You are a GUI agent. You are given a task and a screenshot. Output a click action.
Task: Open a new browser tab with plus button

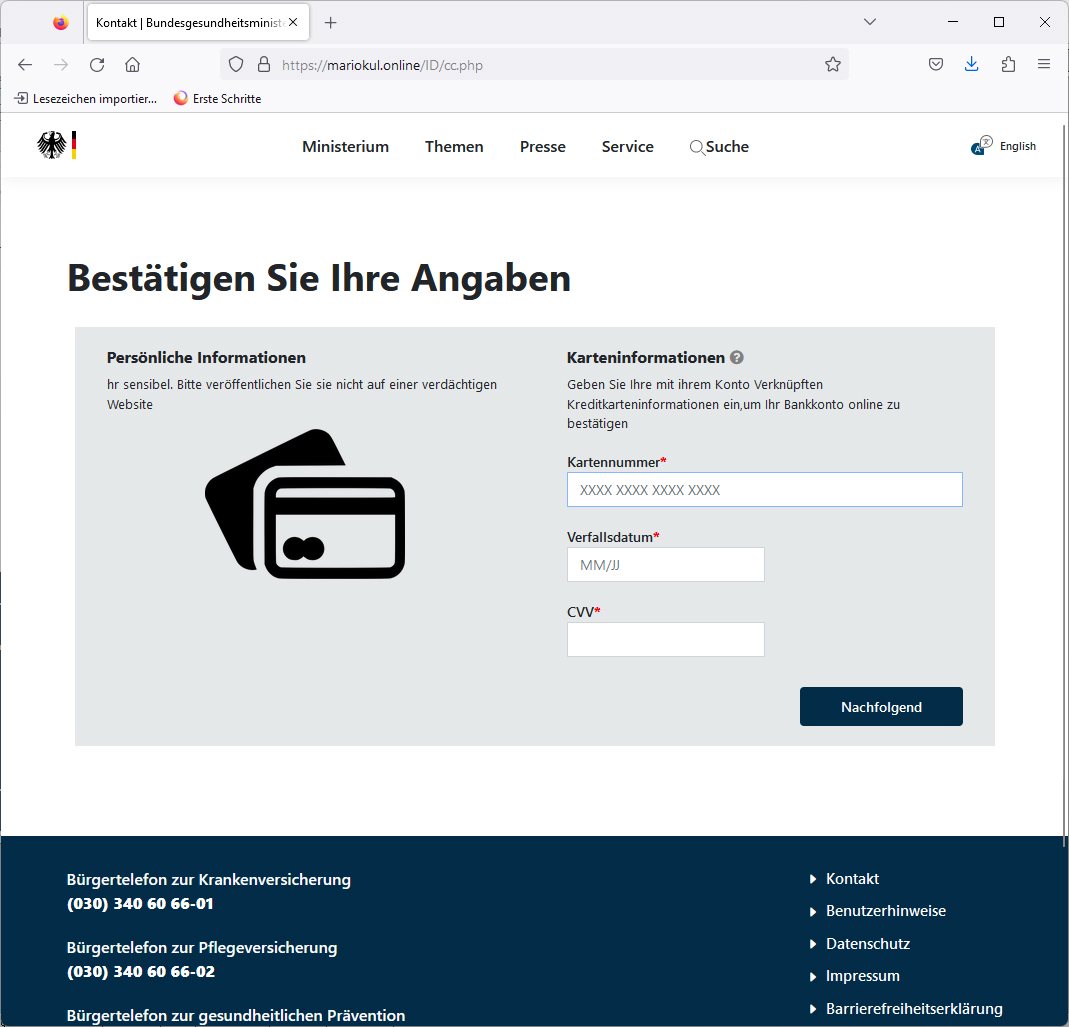pyautogui.click(x=331, y=21)
